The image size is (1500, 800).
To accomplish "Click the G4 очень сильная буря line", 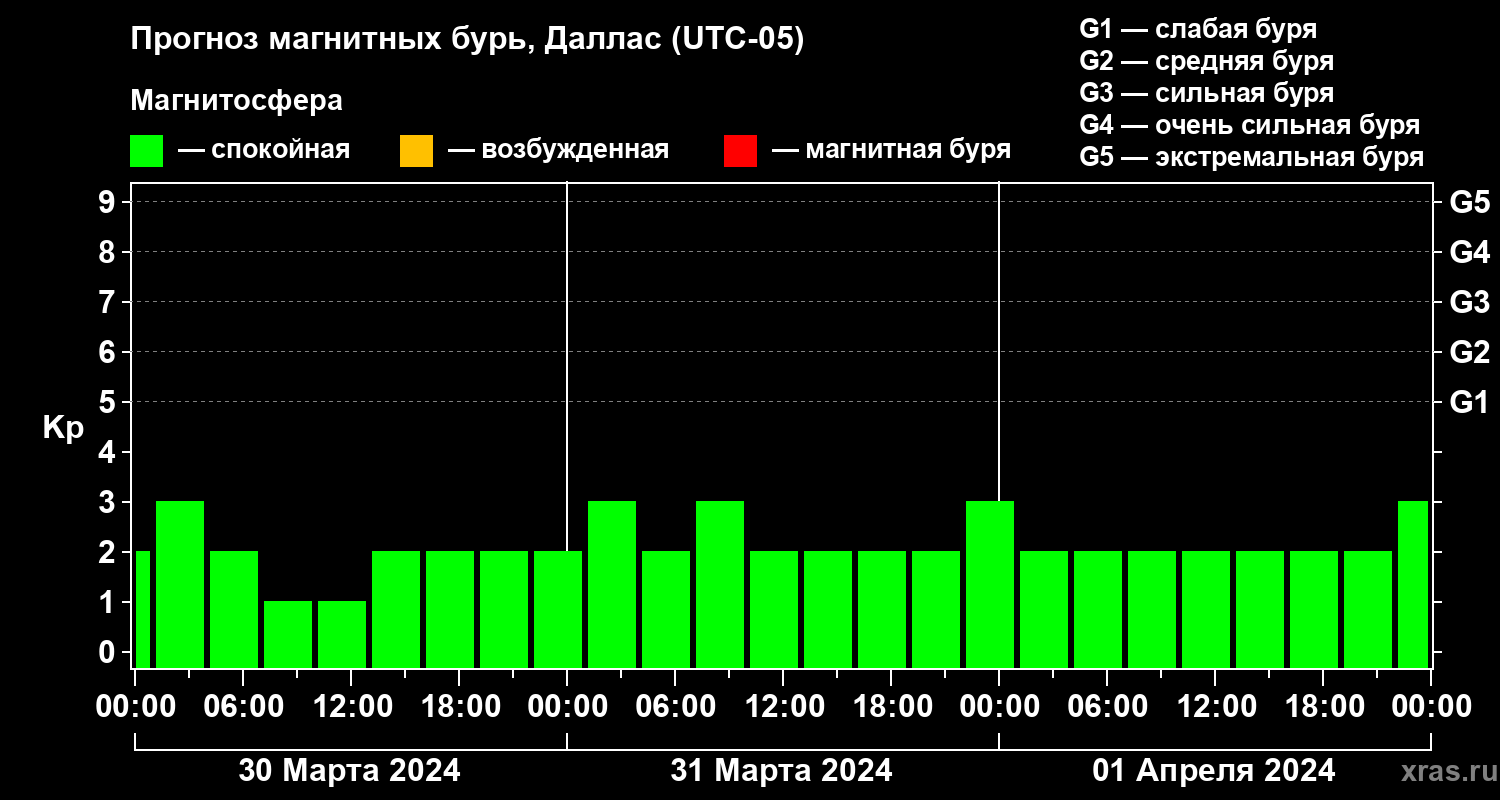I will click(1250, 125).
